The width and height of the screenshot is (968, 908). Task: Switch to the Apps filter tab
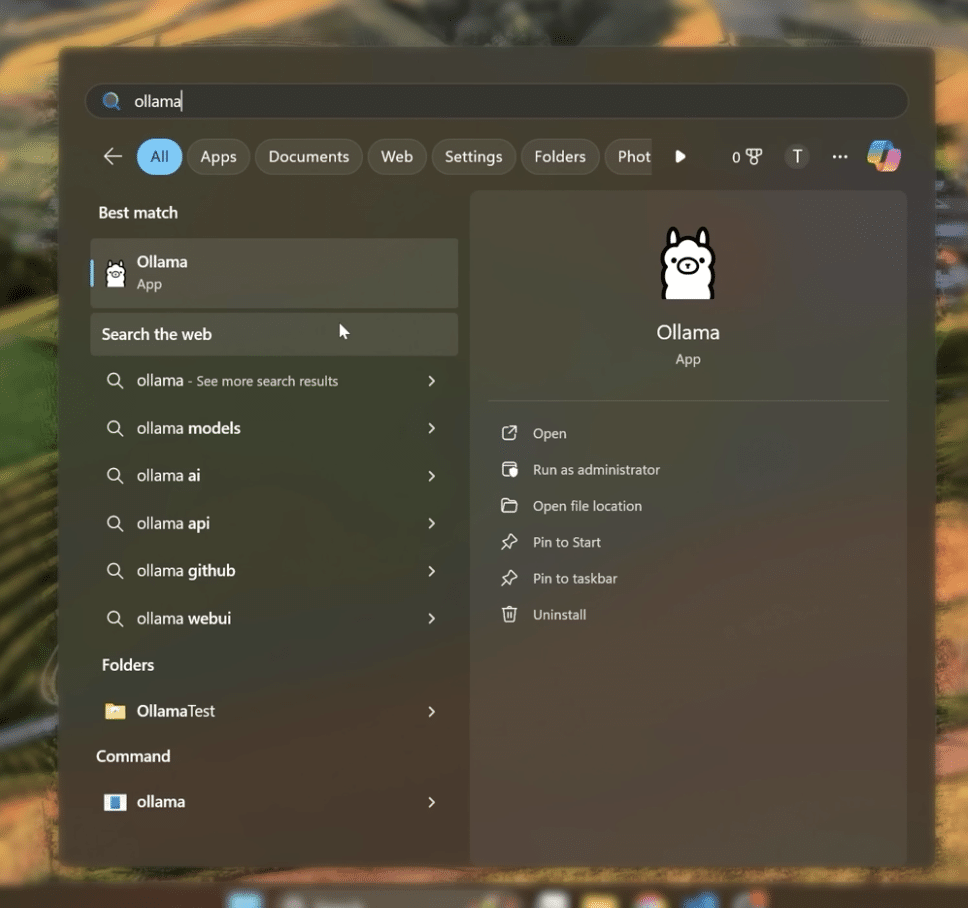coord(219,157)
